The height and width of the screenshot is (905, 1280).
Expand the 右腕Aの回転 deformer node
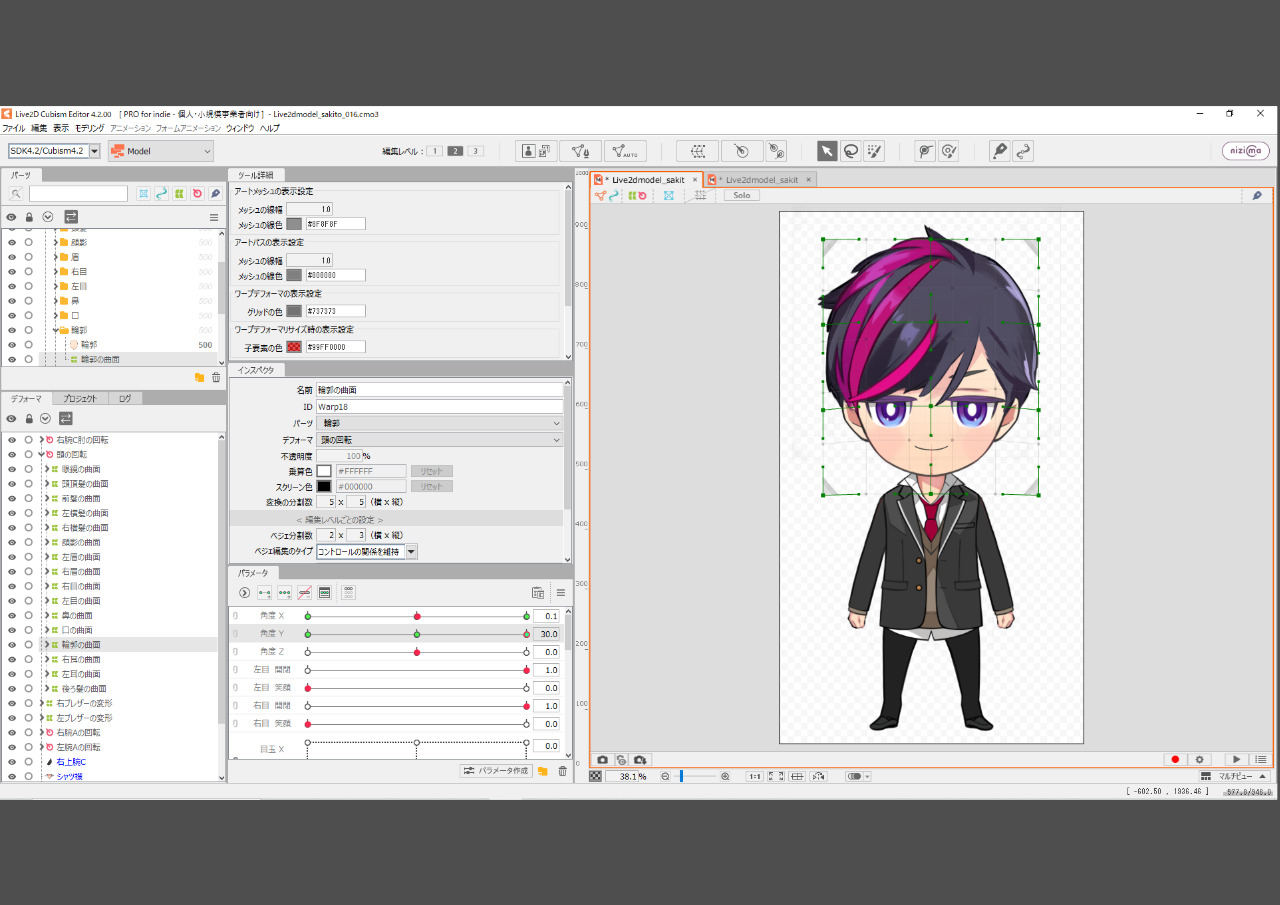coord(41,732)
